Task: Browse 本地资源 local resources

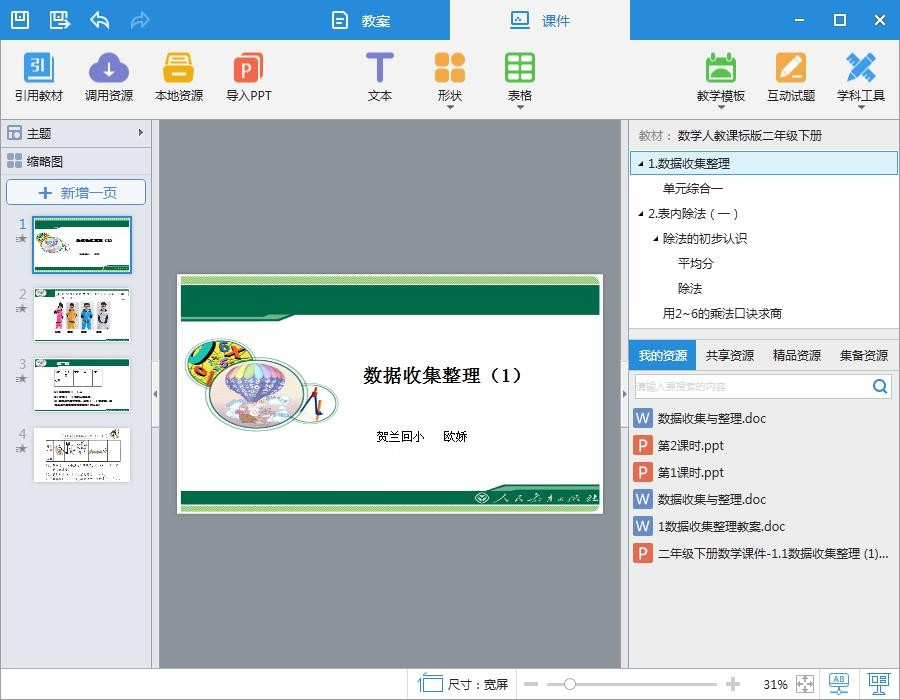Action: click(178, 75)
